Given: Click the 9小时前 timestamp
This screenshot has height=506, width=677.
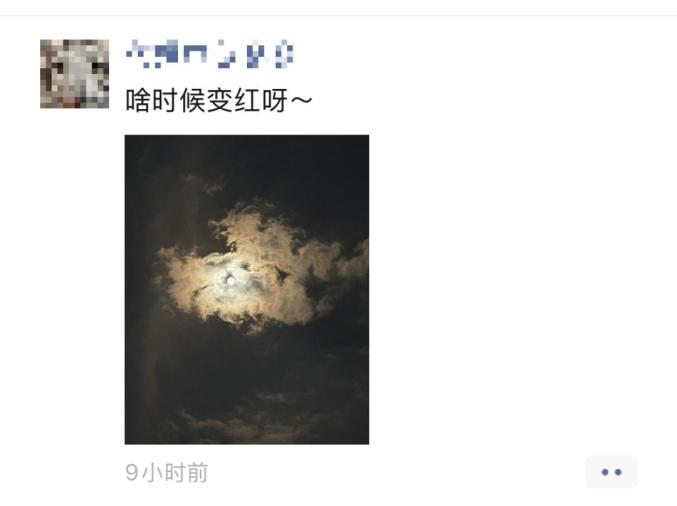Looking at the screenshot, I should pyautogui.click(x=167, y=472).
